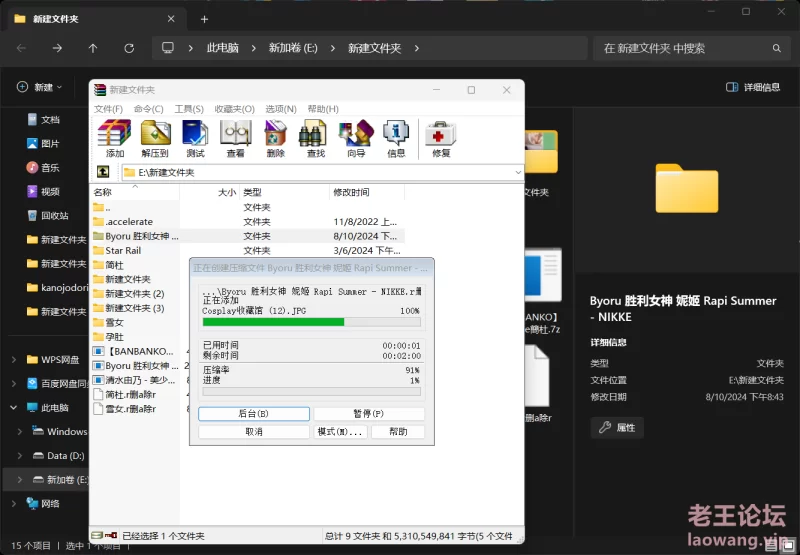Click the 暂停(P) pause button
The width and height of the screenshot is (800, 555).
pos(368,414)
